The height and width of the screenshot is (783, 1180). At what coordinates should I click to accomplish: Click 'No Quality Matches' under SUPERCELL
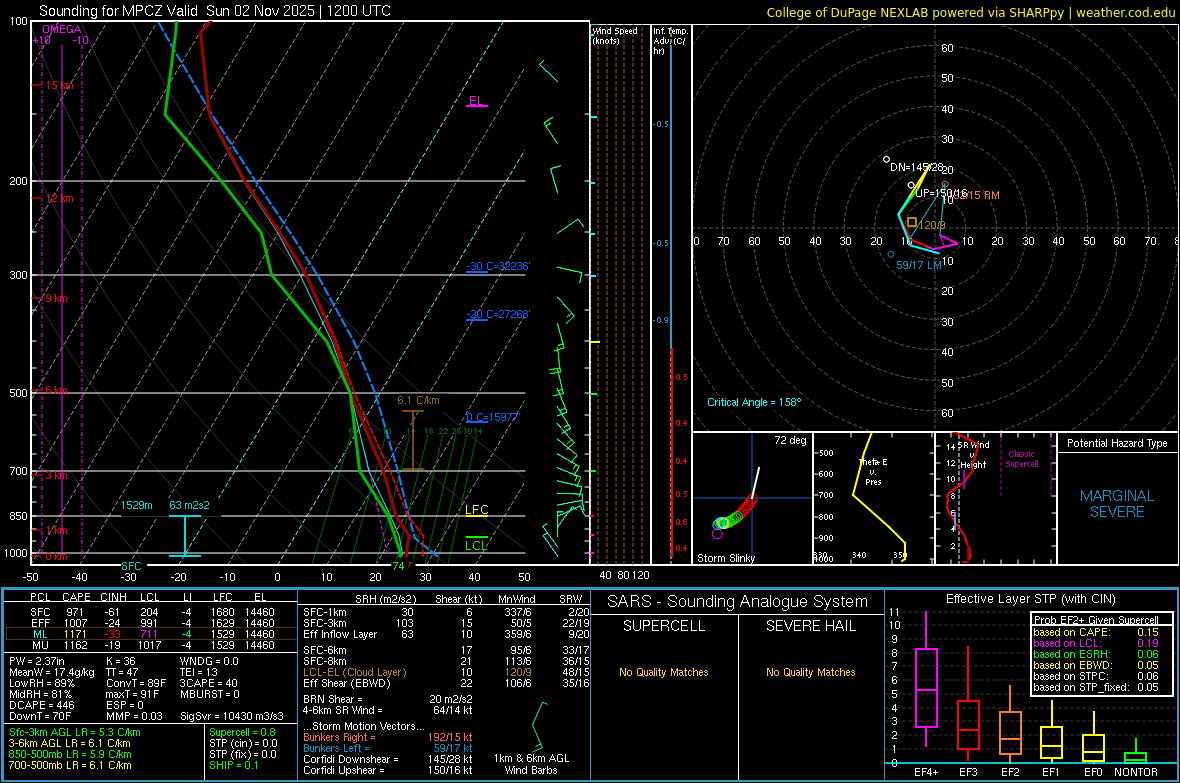click(x=664, y=672)
